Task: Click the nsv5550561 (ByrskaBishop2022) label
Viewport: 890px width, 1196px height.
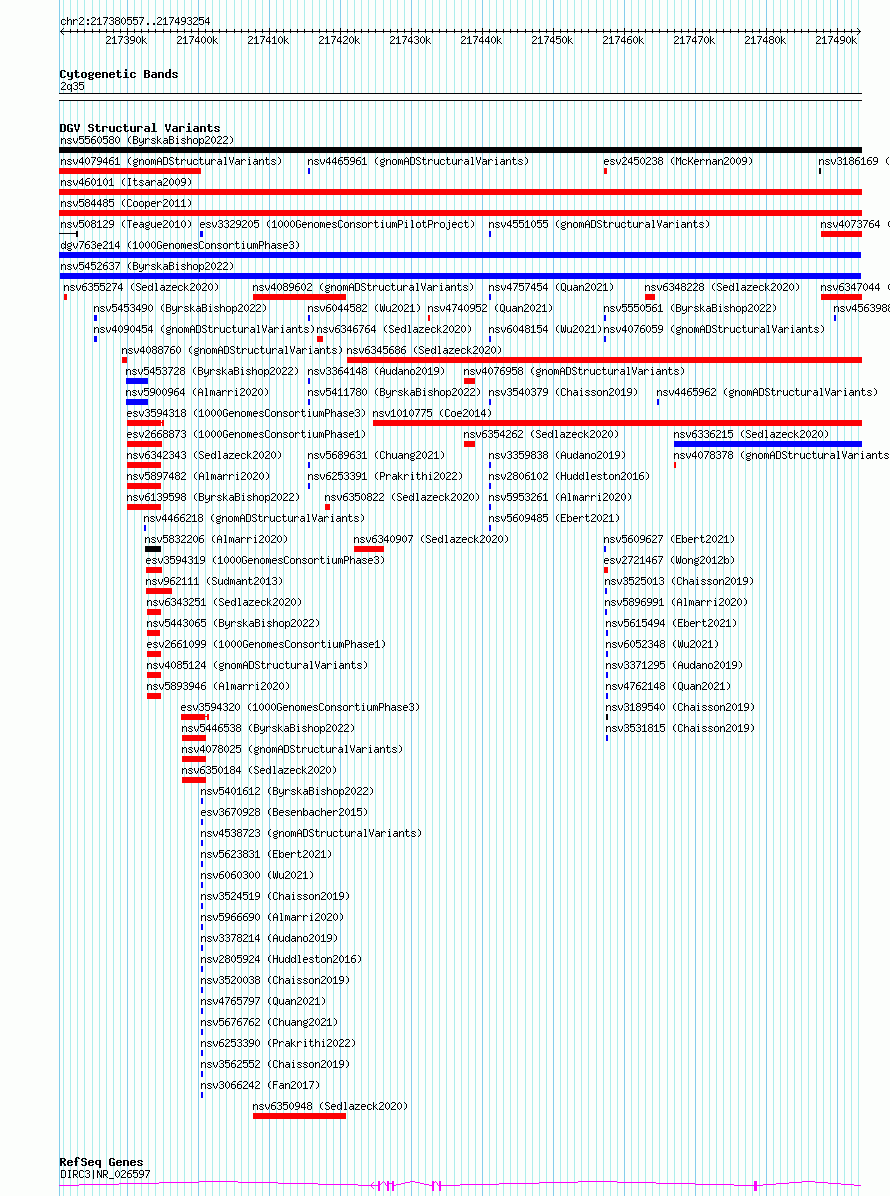Action: pyautogui.click(x=690, y=308)
